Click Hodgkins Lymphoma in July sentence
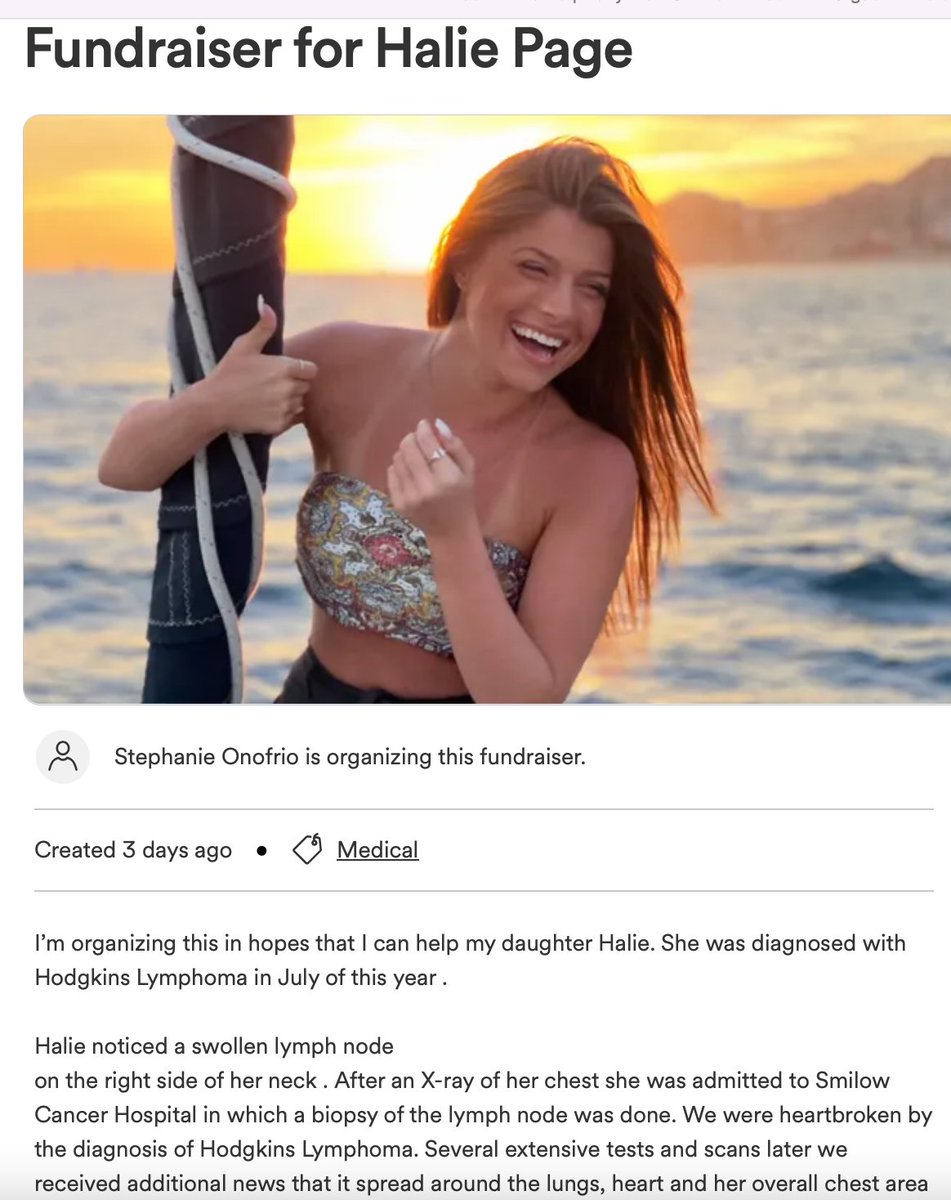The height and width of the screenshot is (1200, 951). click(x=240, y=977)
